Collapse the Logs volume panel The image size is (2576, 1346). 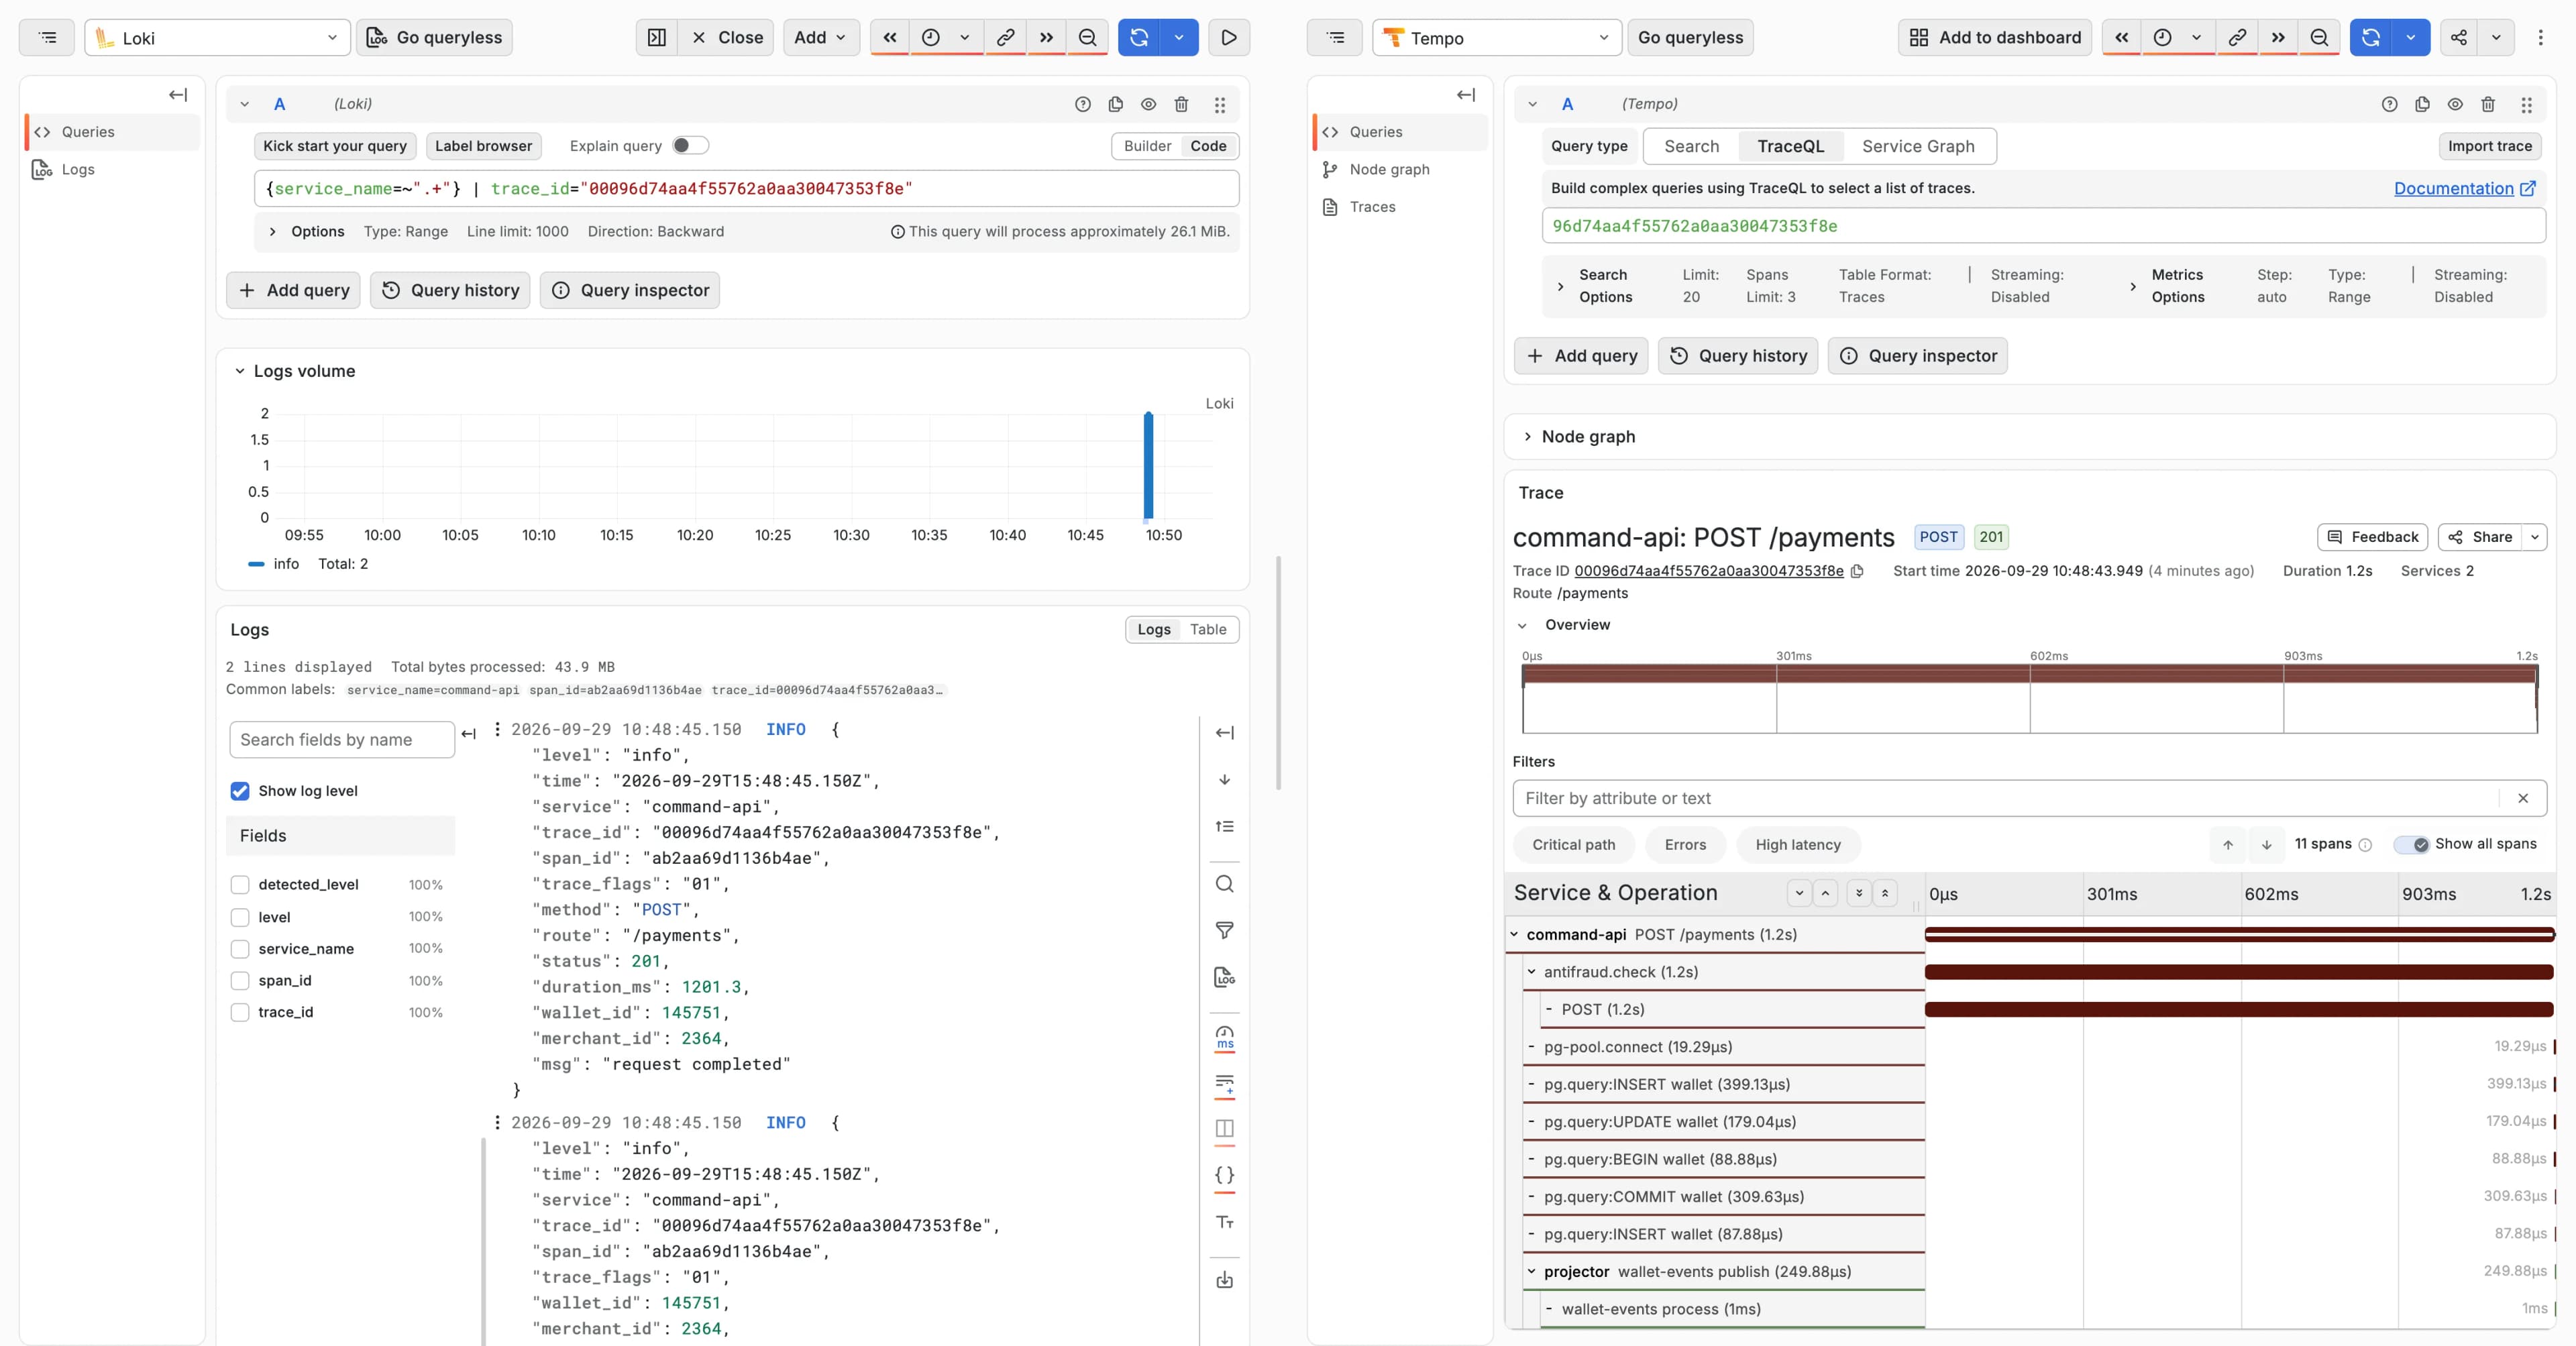pos(240,371)
